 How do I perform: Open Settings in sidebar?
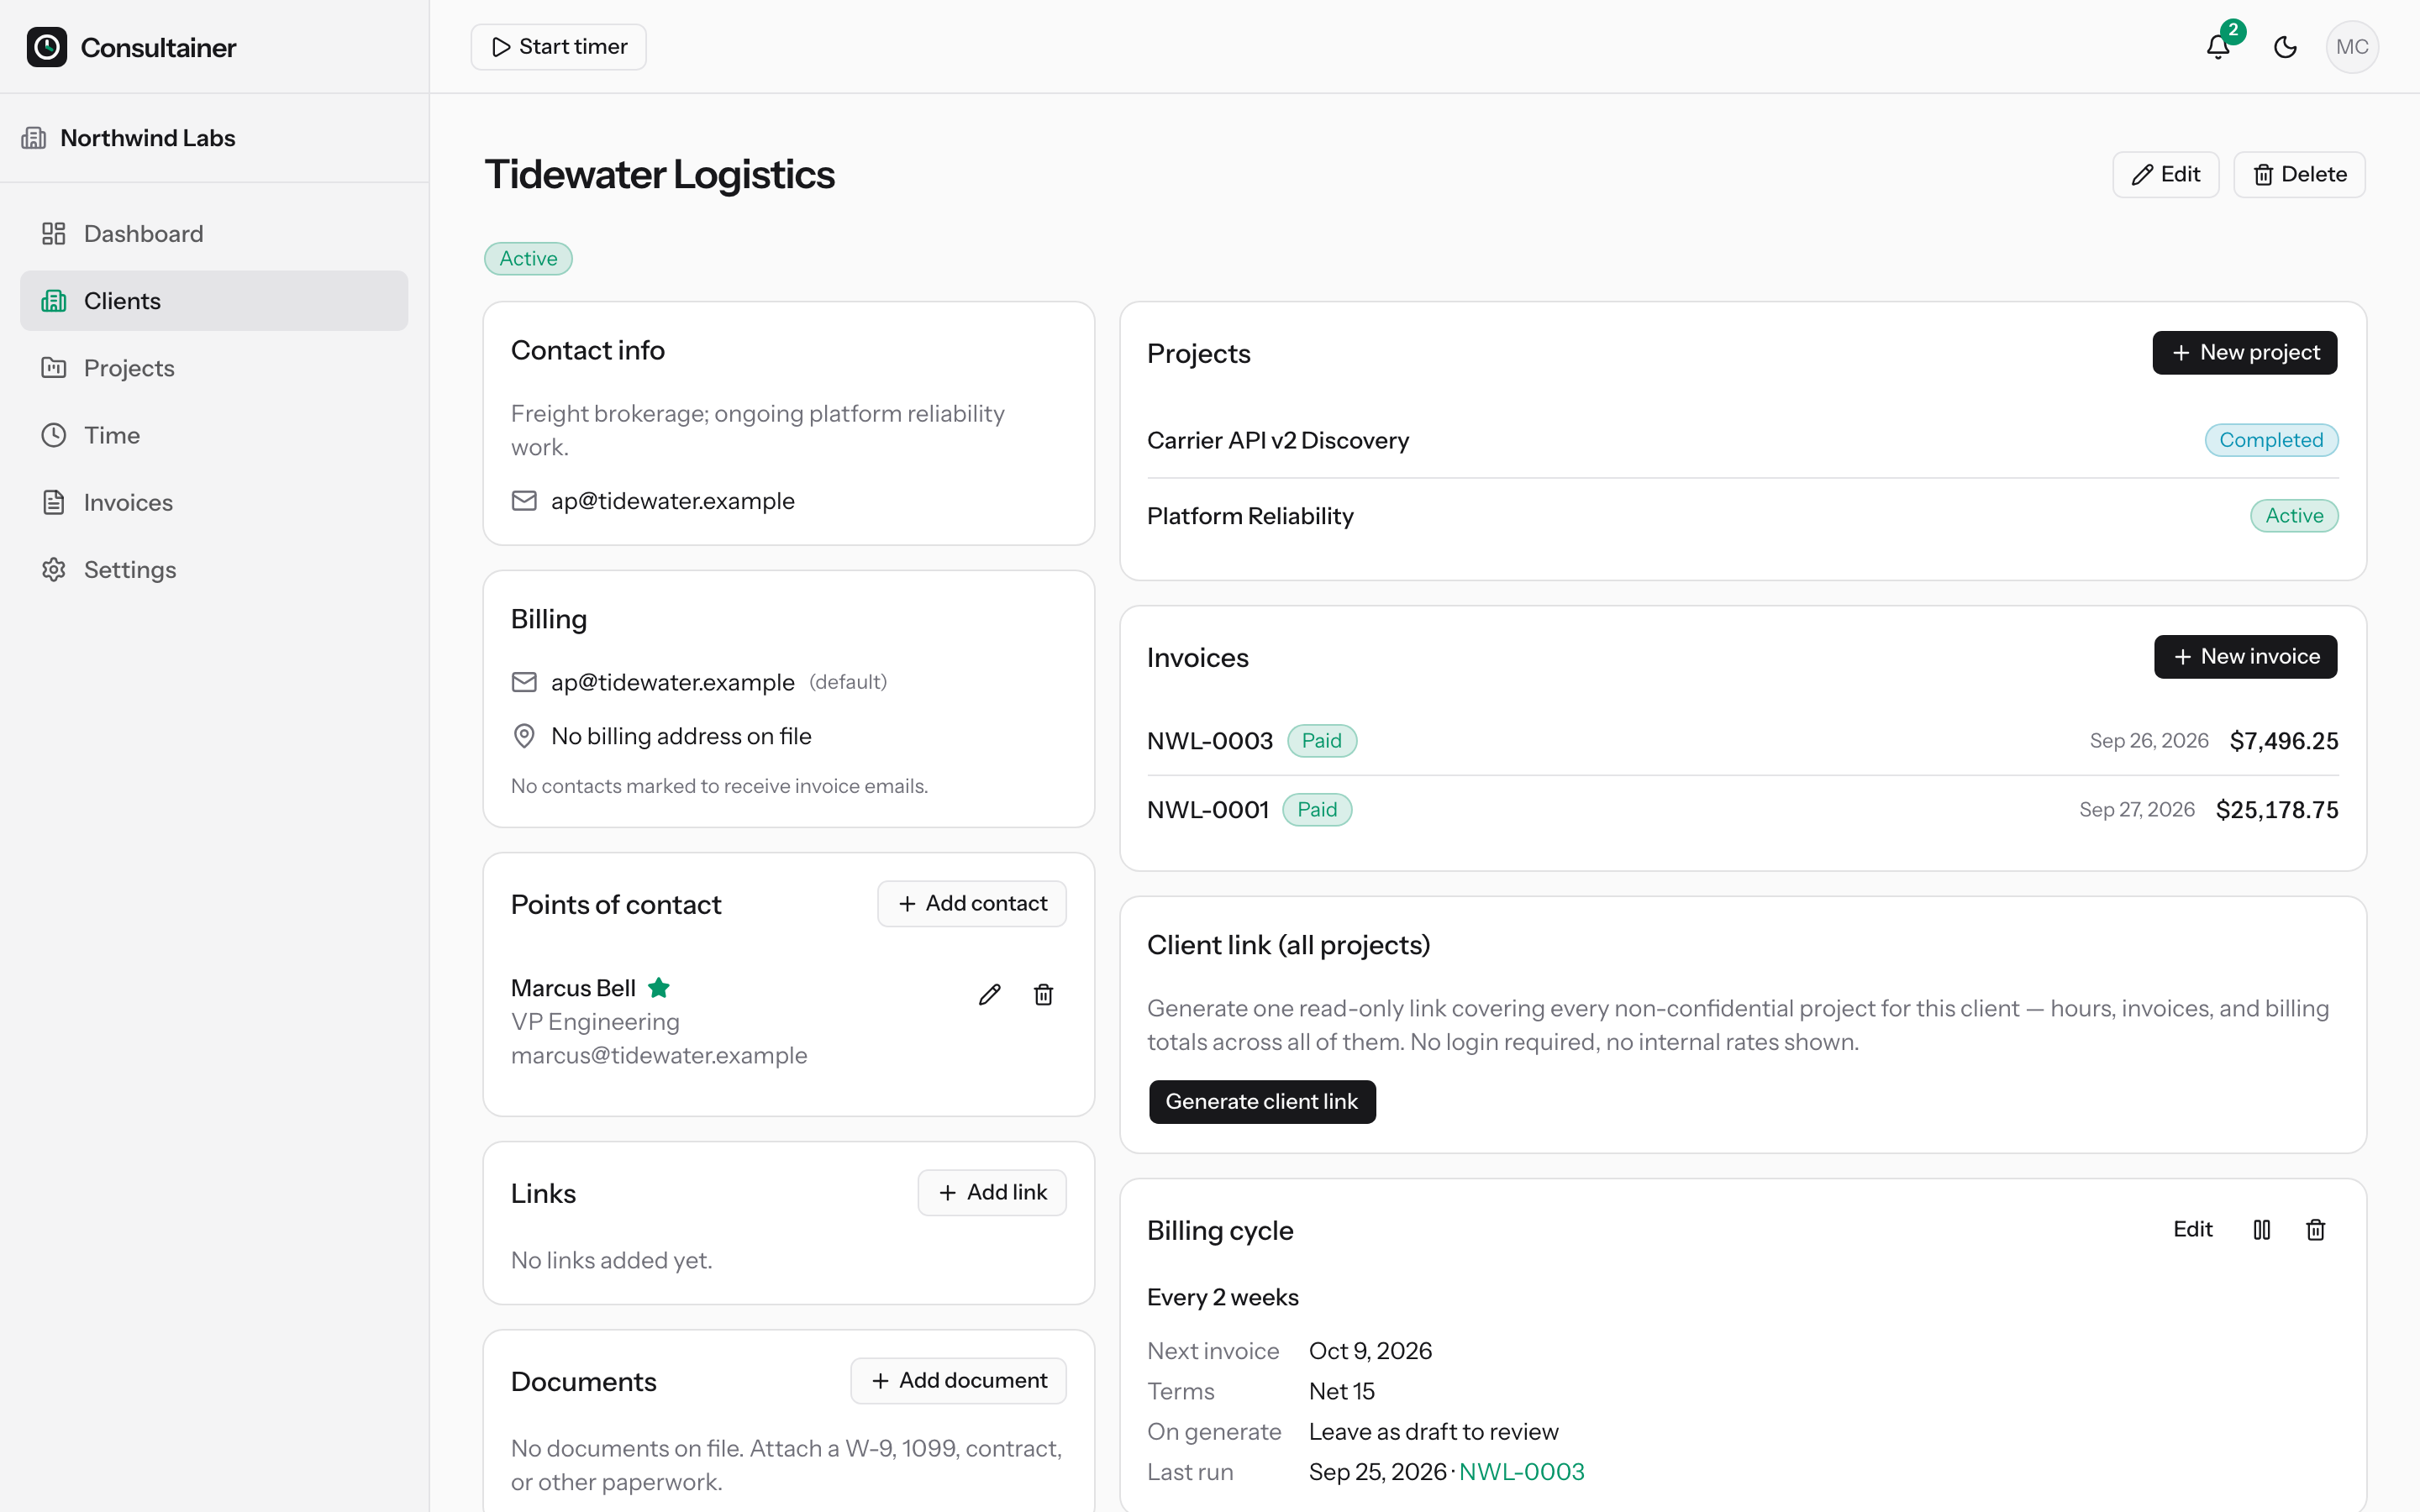click(214, 569)
